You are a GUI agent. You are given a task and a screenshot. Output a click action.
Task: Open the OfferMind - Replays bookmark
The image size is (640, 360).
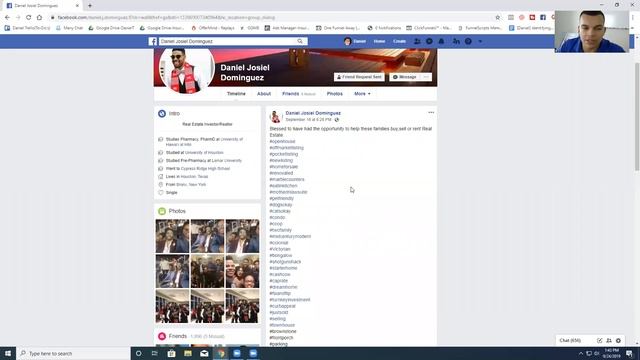coord(213,28)
